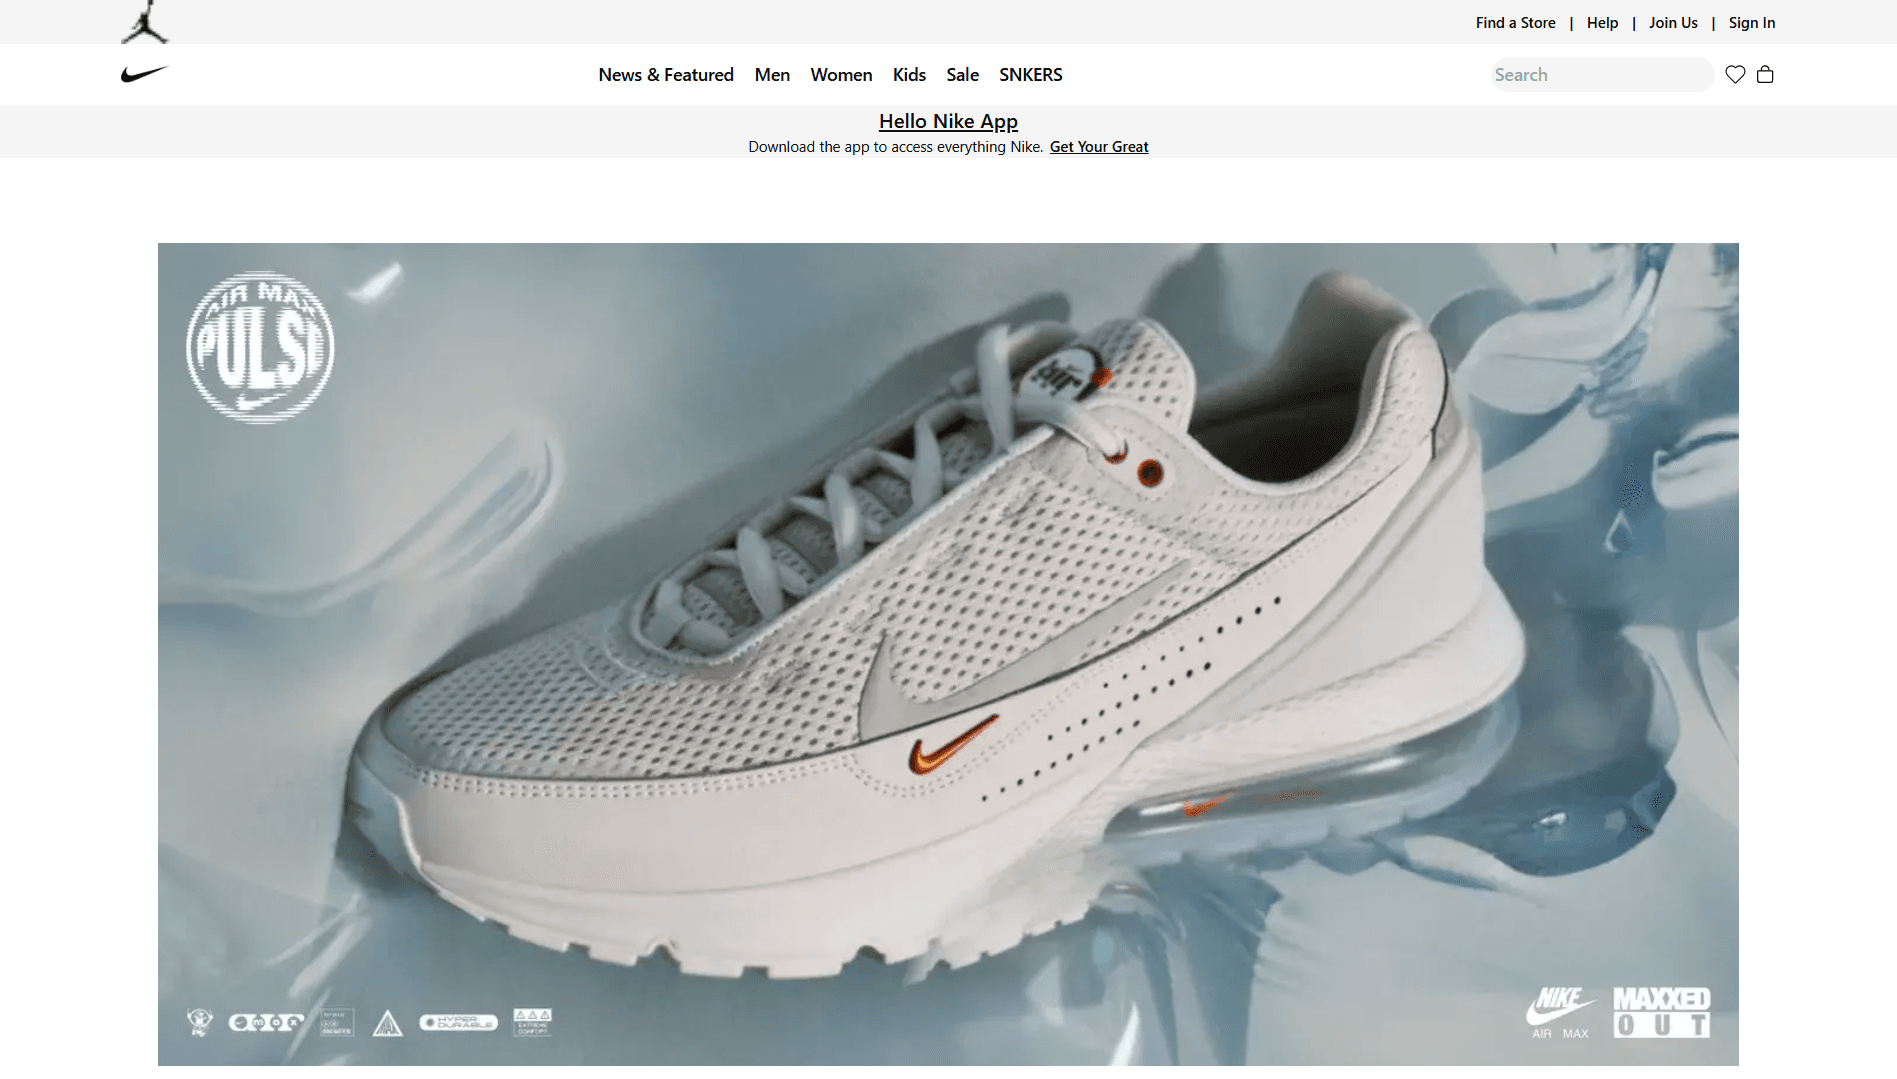Open the Men menu
1897x1079 pixels.
tap(772, 74)
